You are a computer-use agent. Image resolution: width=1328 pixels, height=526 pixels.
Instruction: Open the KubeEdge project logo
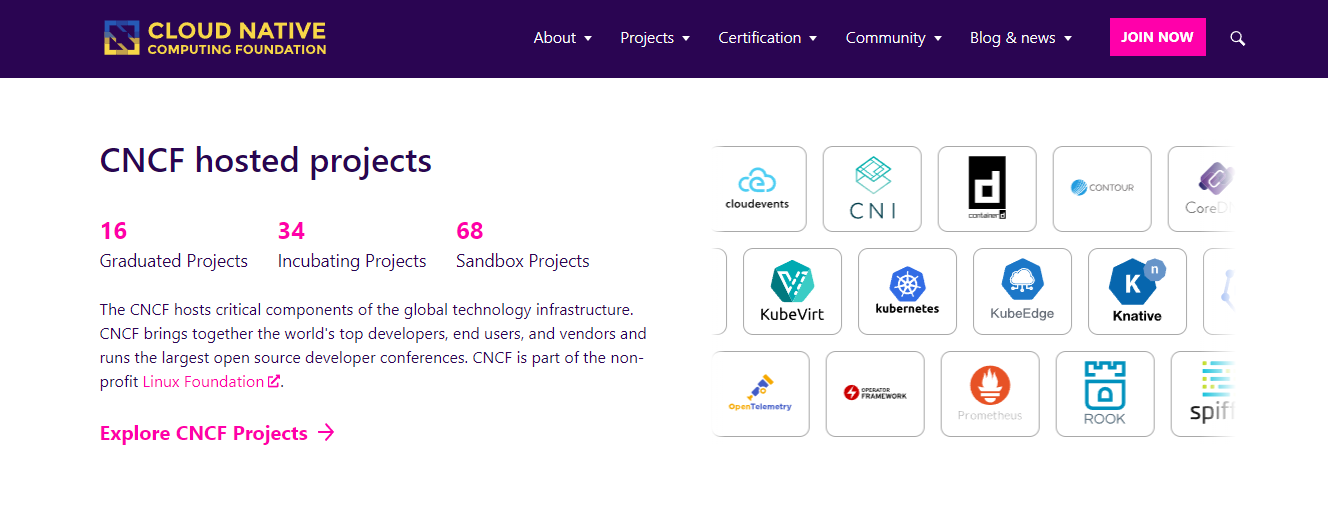pyautogui.click(x=1022, y=291)
